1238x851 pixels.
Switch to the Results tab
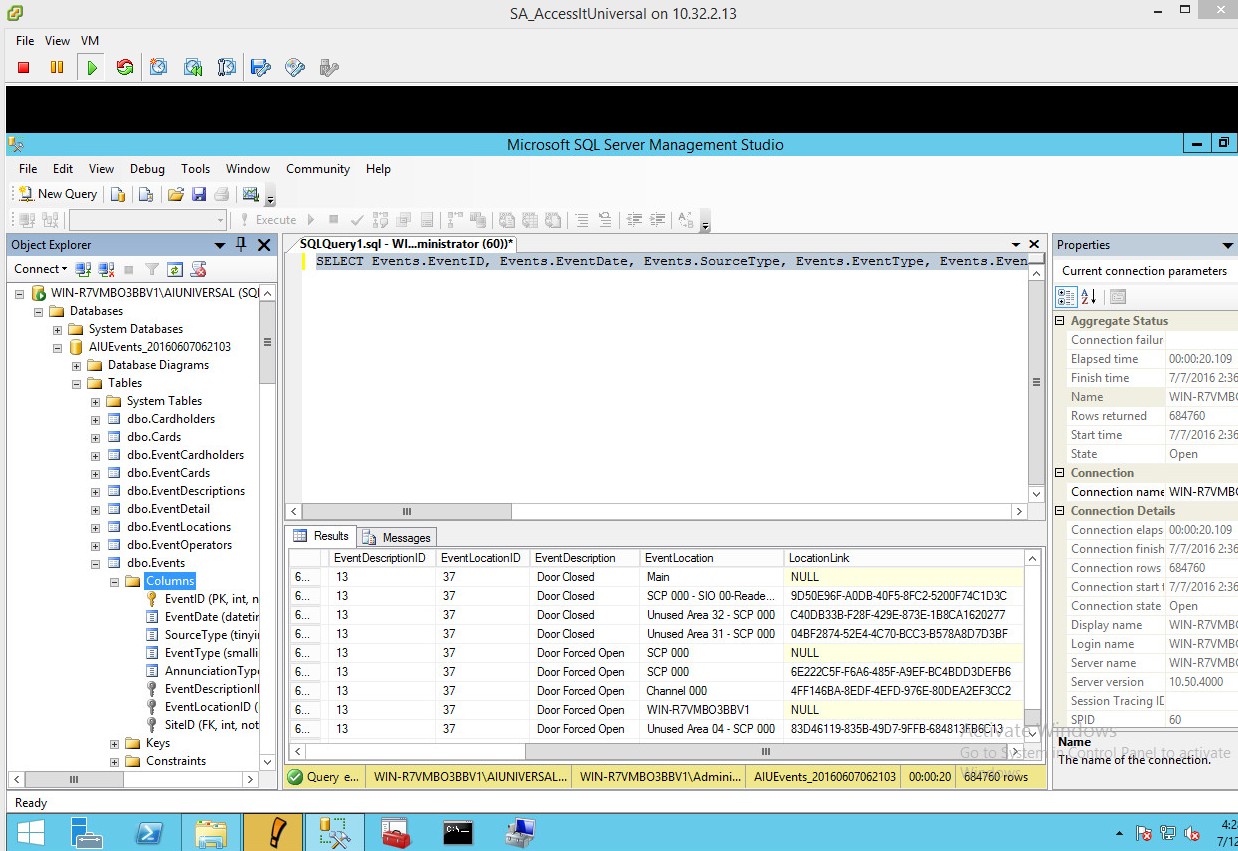pos(321,536)
